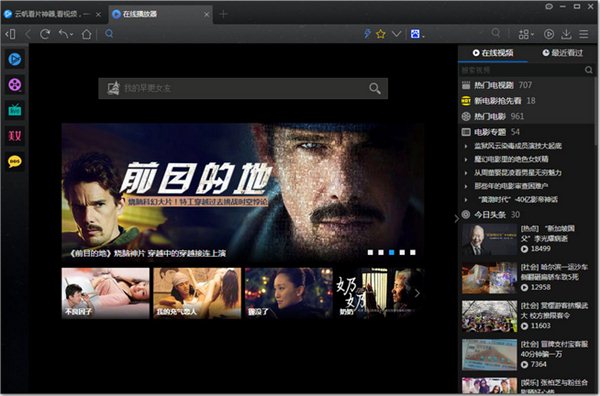Select the fourth carousel indicator dot

coord(402,253)
